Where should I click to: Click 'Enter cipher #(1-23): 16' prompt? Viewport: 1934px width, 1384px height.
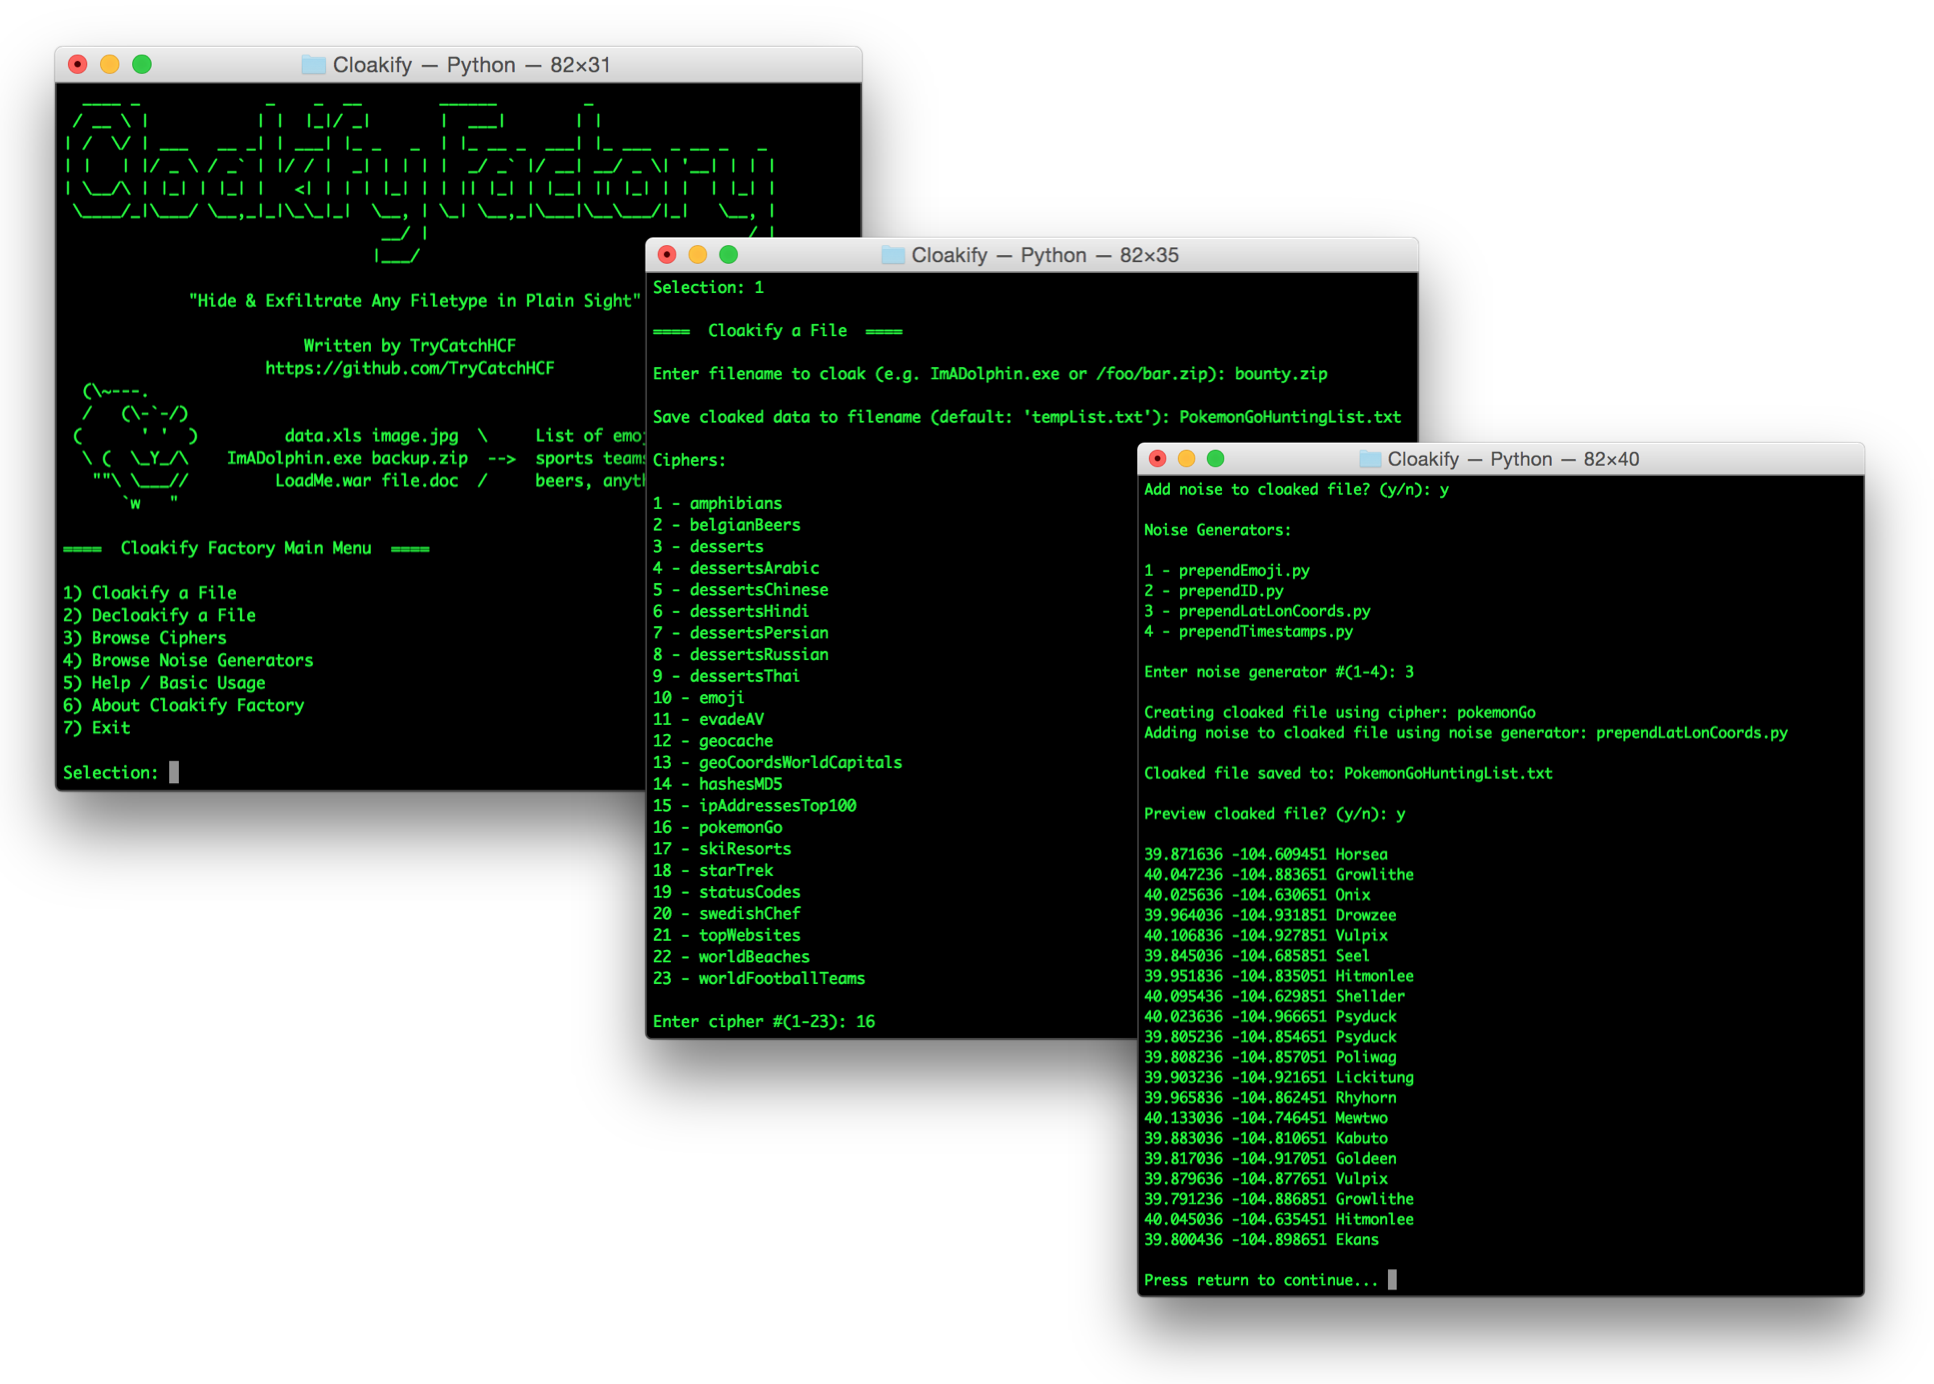point(764,1021)
